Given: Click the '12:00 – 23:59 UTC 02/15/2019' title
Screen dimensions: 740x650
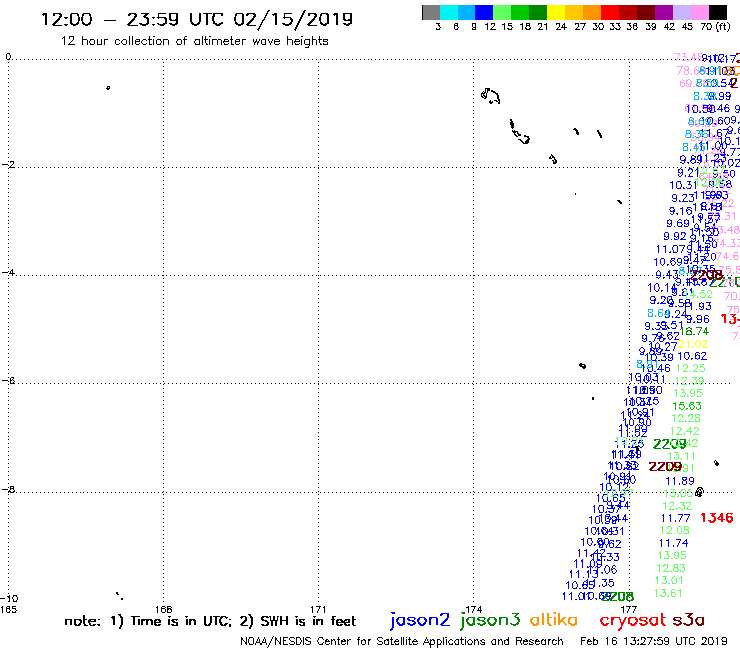Looking at the screenshot, I should click(197, 19).
